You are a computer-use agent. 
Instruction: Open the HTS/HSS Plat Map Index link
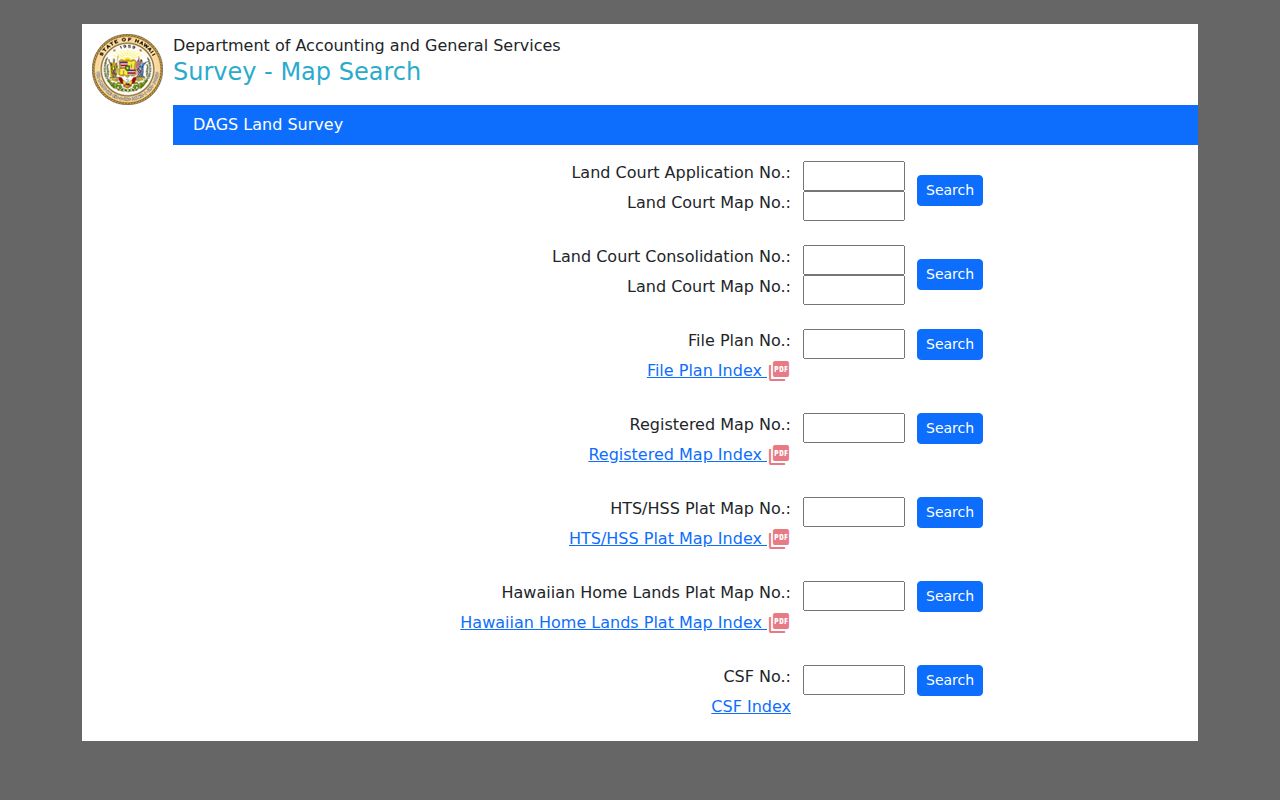(x=666, y=539)
